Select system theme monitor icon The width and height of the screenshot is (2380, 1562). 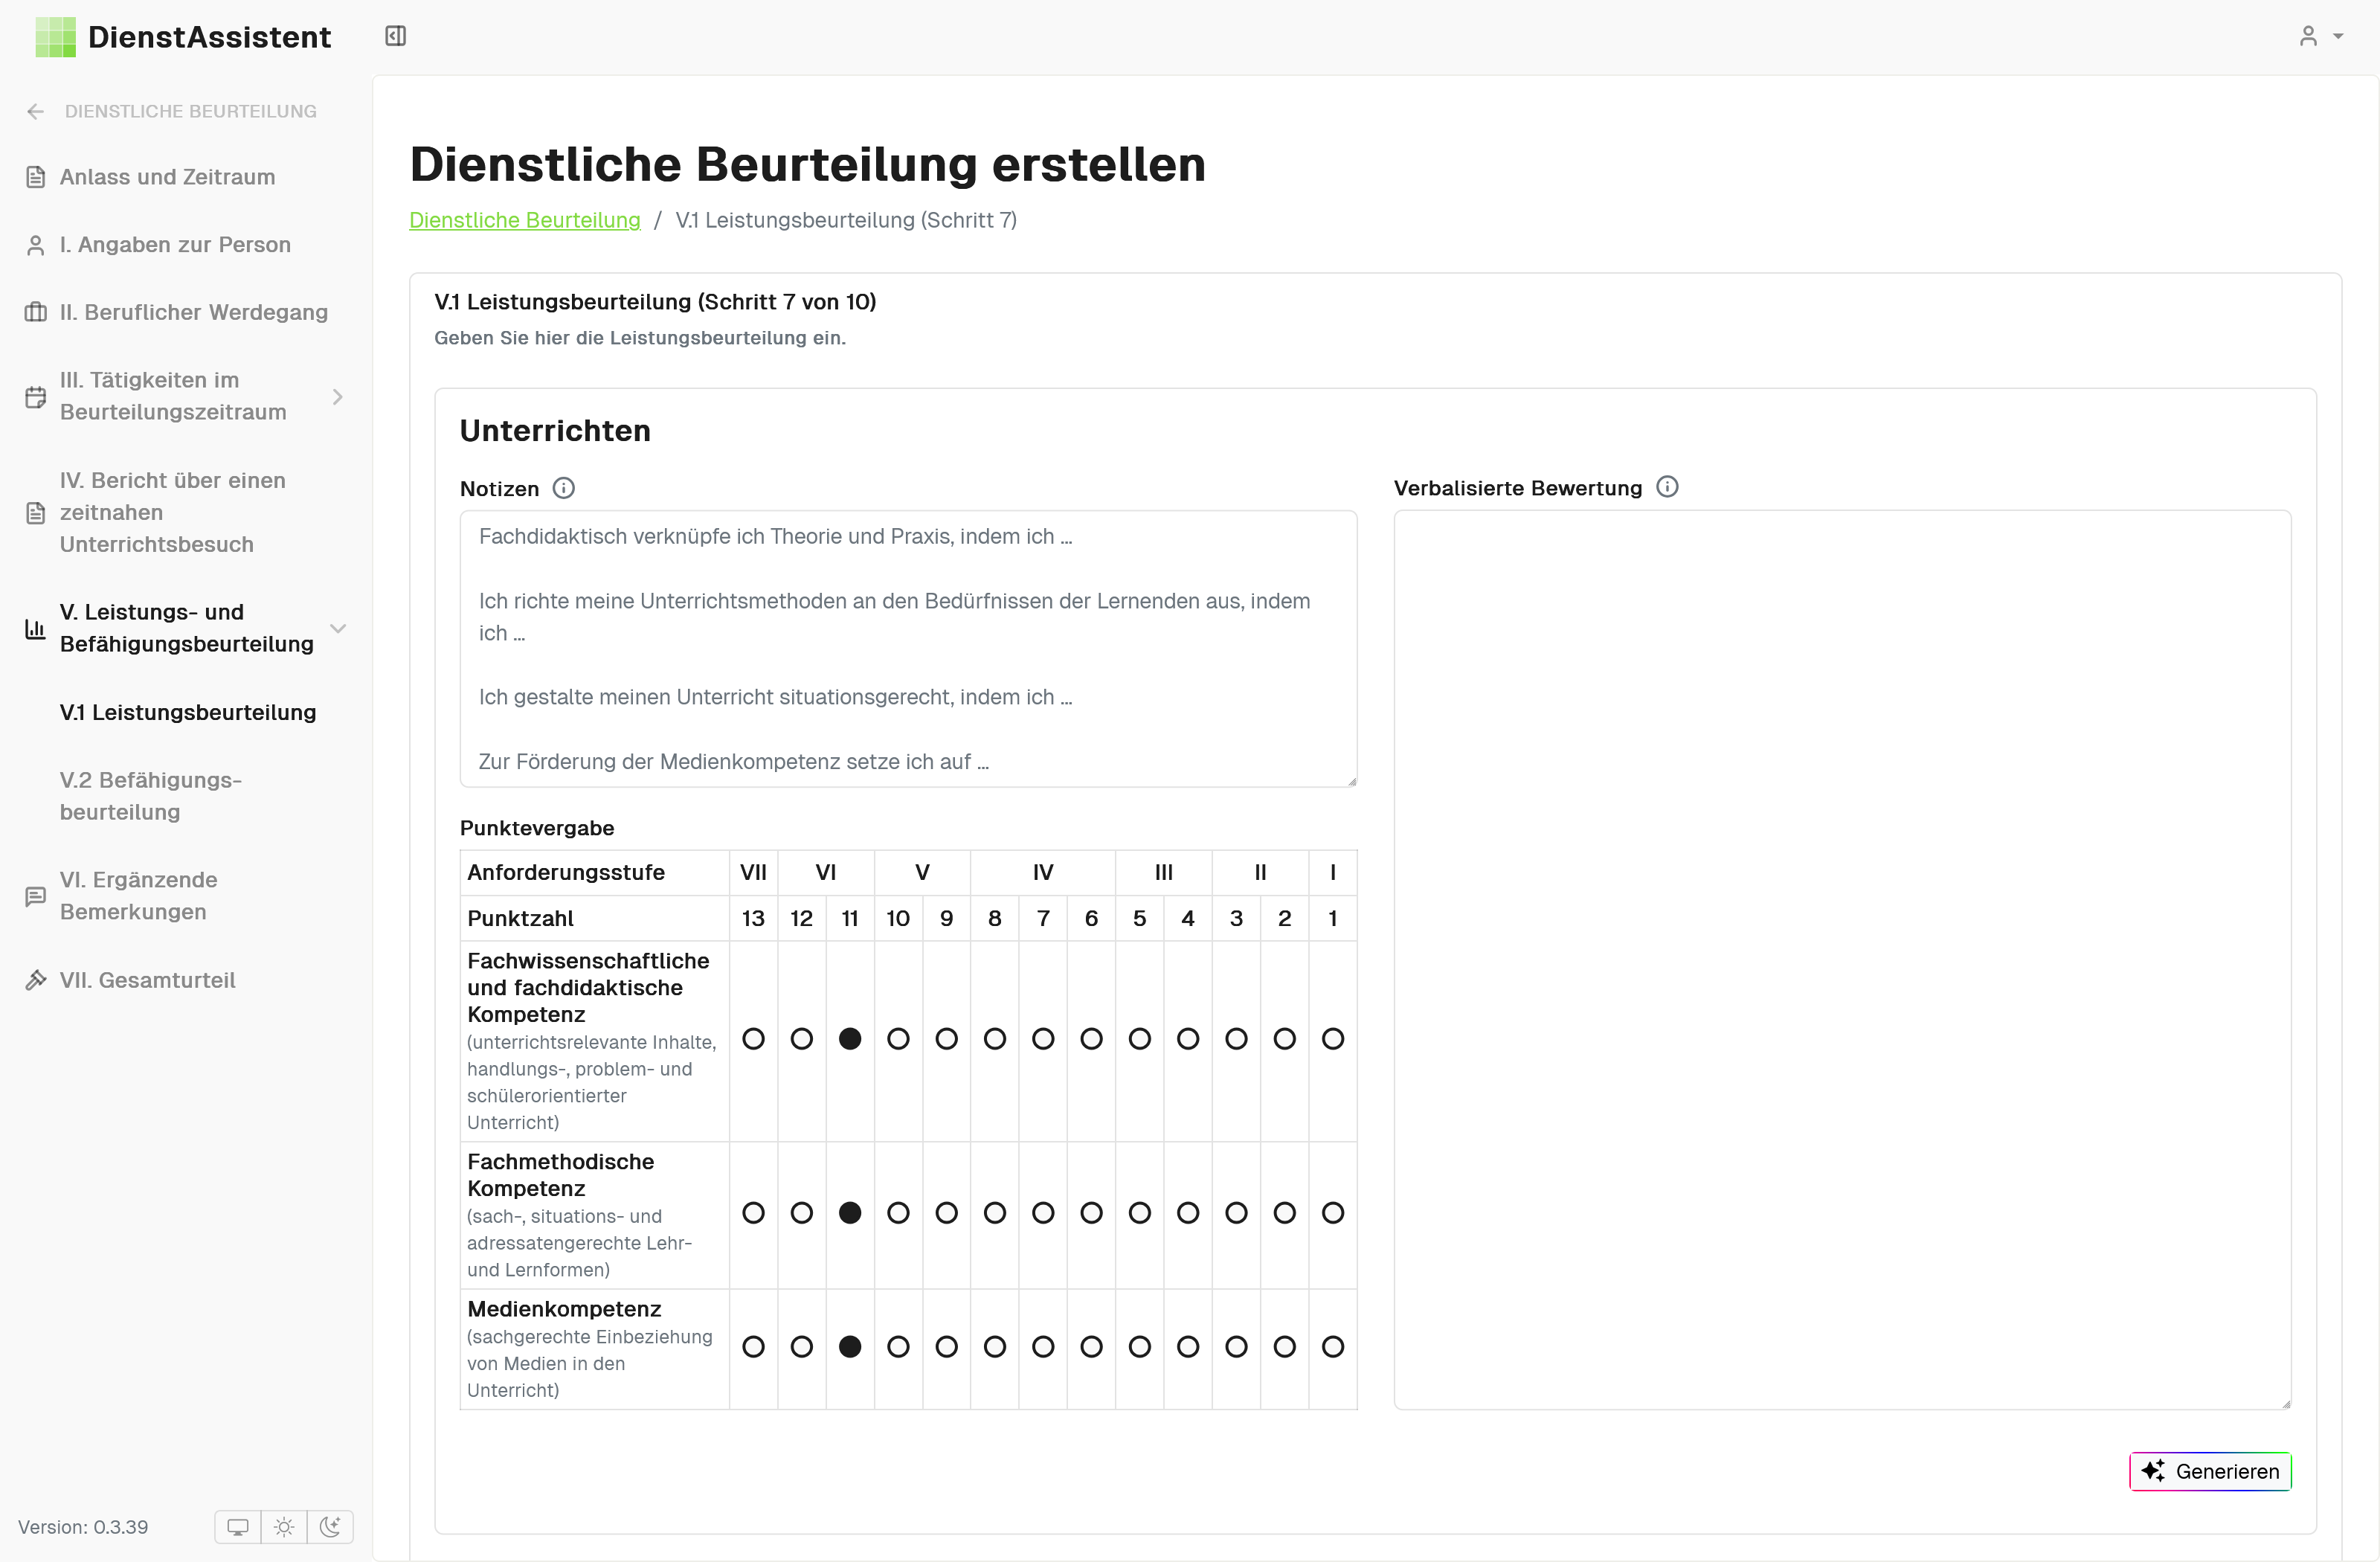tap(238, 1527)
